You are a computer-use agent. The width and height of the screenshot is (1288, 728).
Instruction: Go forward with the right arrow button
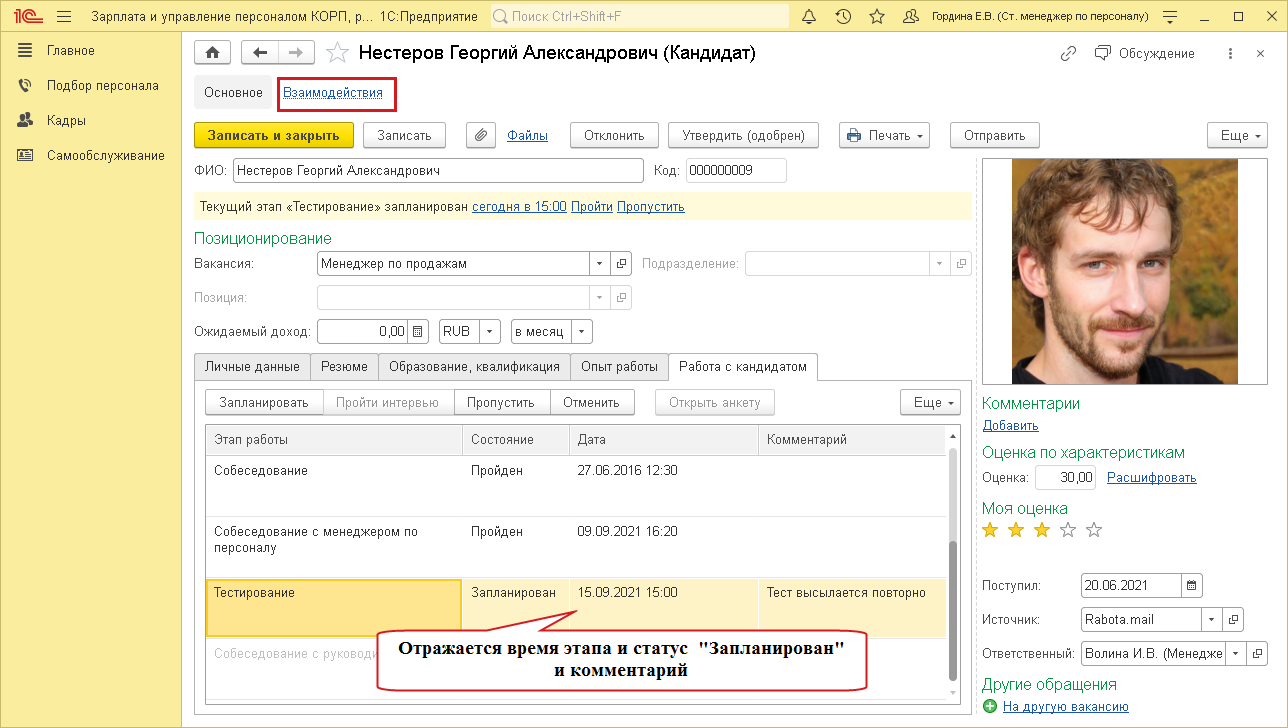click(297, 53)
